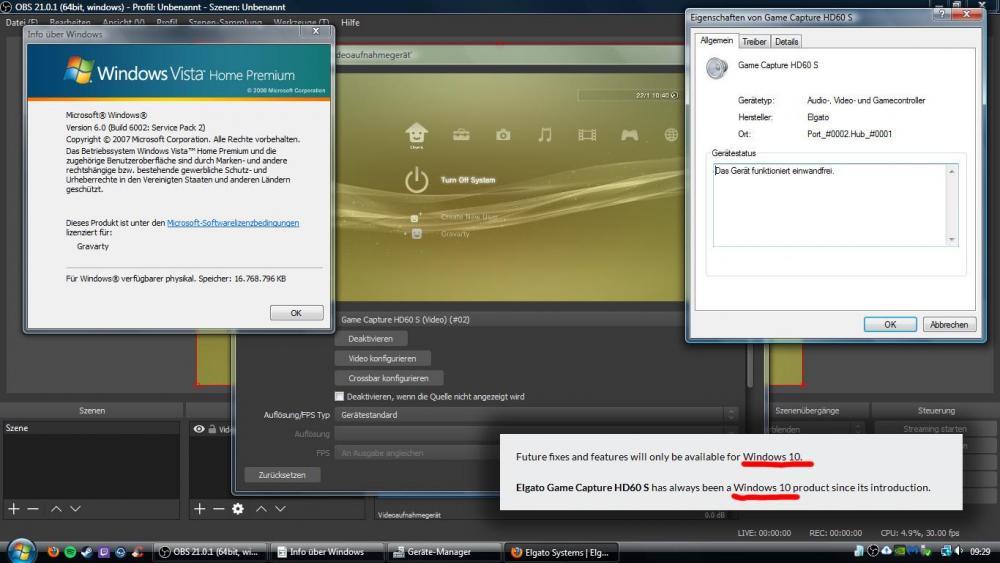
Task: Toggle source visibility eye icon
Action: pos(199,429)
